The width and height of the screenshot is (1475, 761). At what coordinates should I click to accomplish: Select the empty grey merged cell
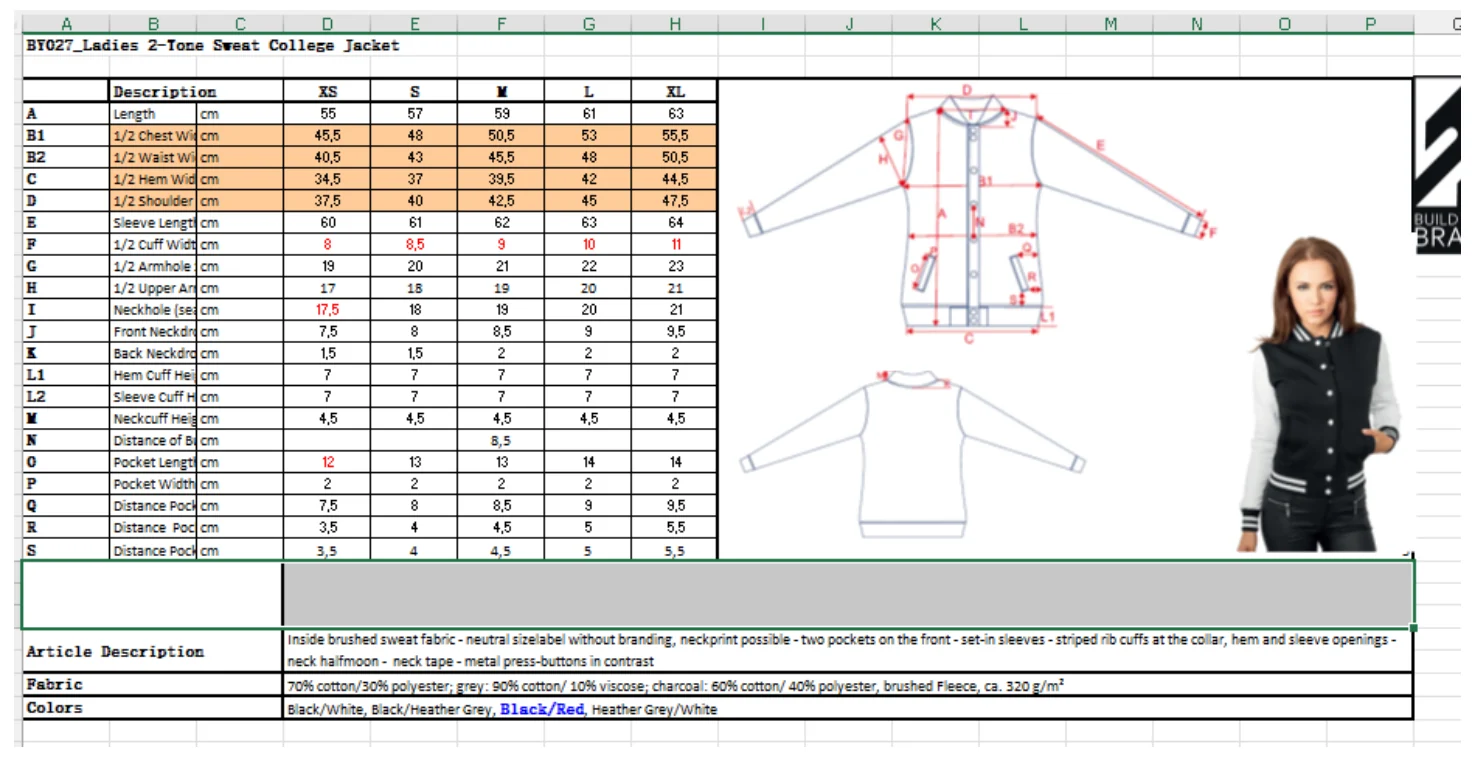[x=848, y=594]
